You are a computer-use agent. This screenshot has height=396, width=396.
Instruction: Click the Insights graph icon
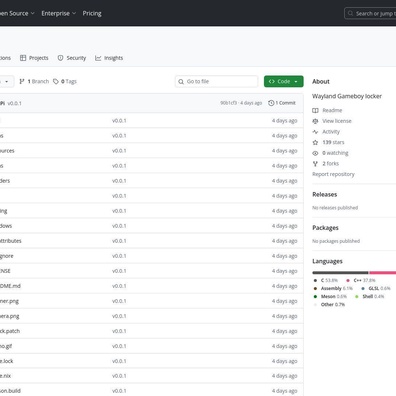click(x=98, y=58)
